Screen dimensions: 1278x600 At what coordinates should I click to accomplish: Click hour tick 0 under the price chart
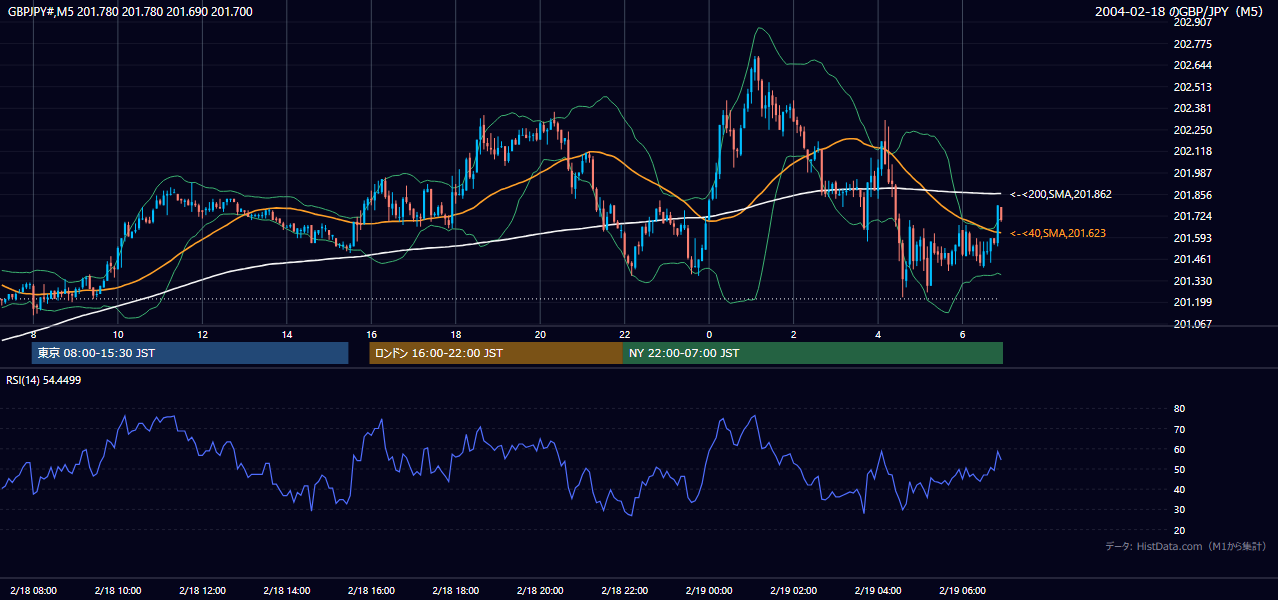click(709, 334)
